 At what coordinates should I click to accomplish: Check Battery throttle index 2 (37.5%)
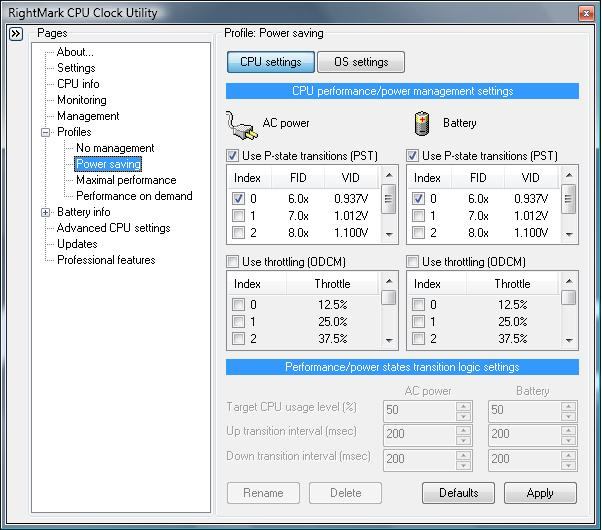click(x=418, y=338)
